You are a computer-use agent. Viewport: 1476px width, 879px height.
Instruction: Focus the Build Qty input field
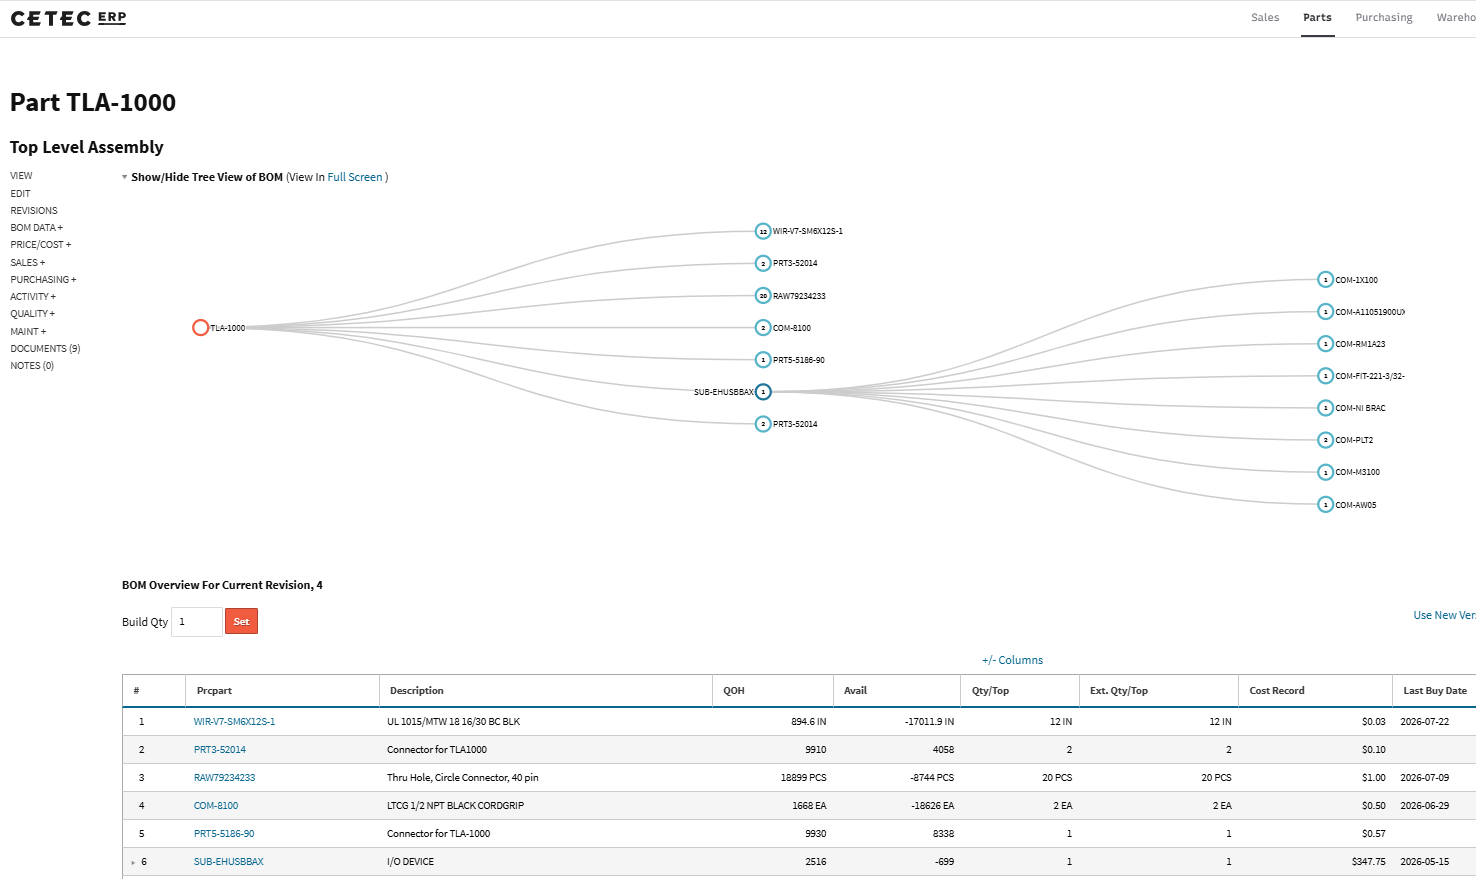pos(197,622)
